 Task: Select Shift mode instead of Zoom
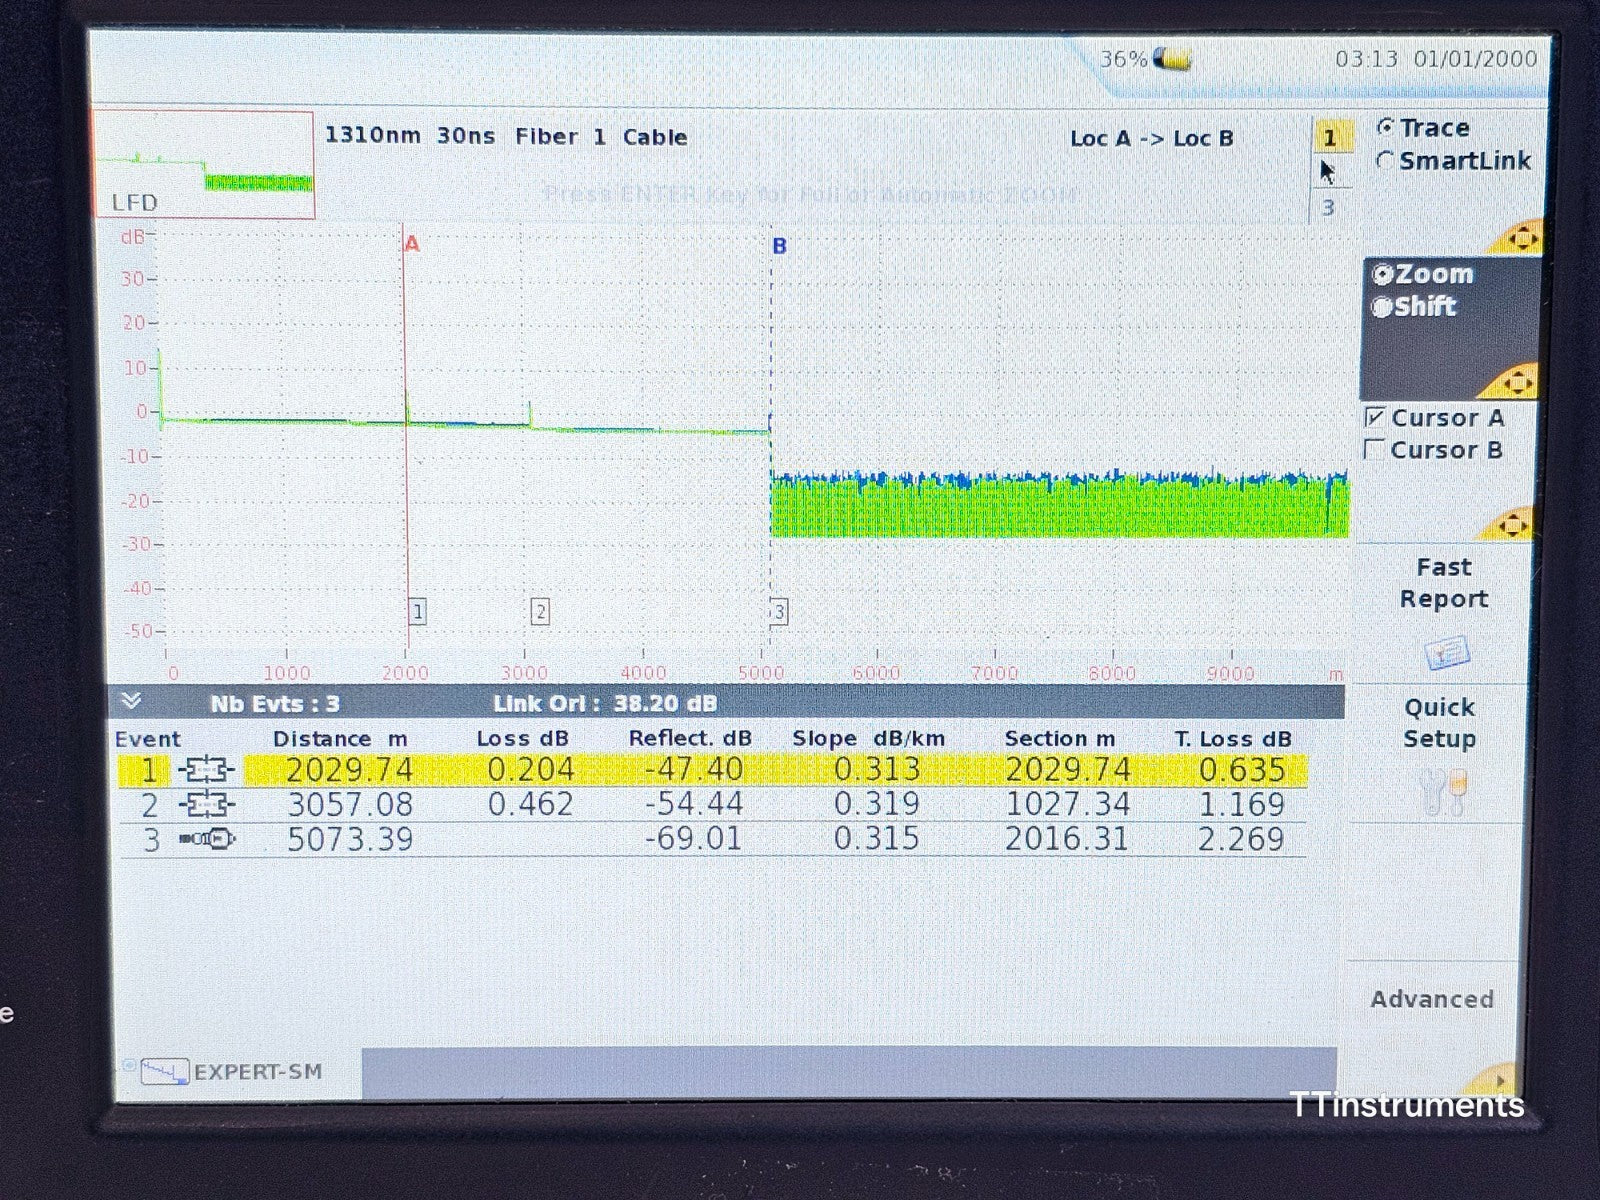coord(1384,307)
